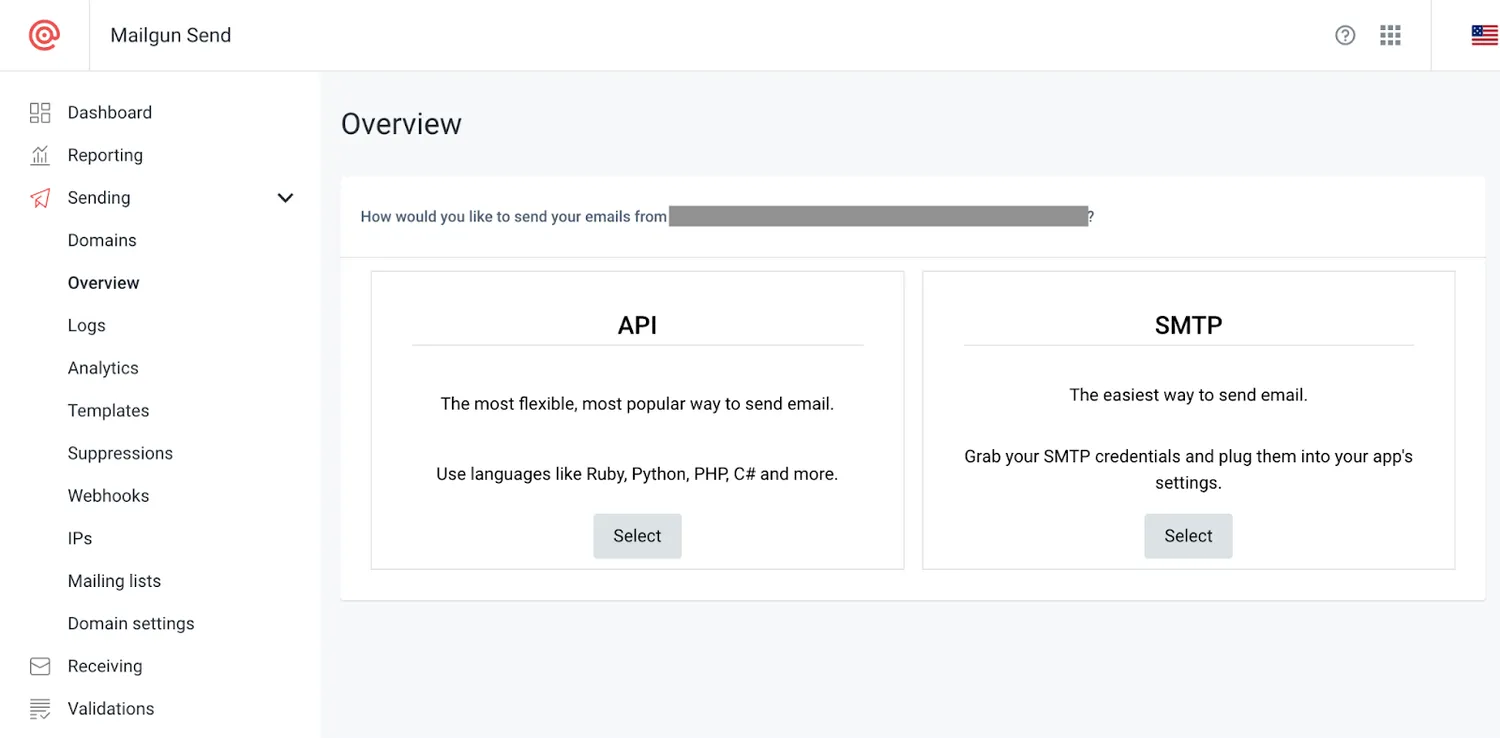
Task: Click the Sending paper plane icon
Action: click(x=40, y=198)
